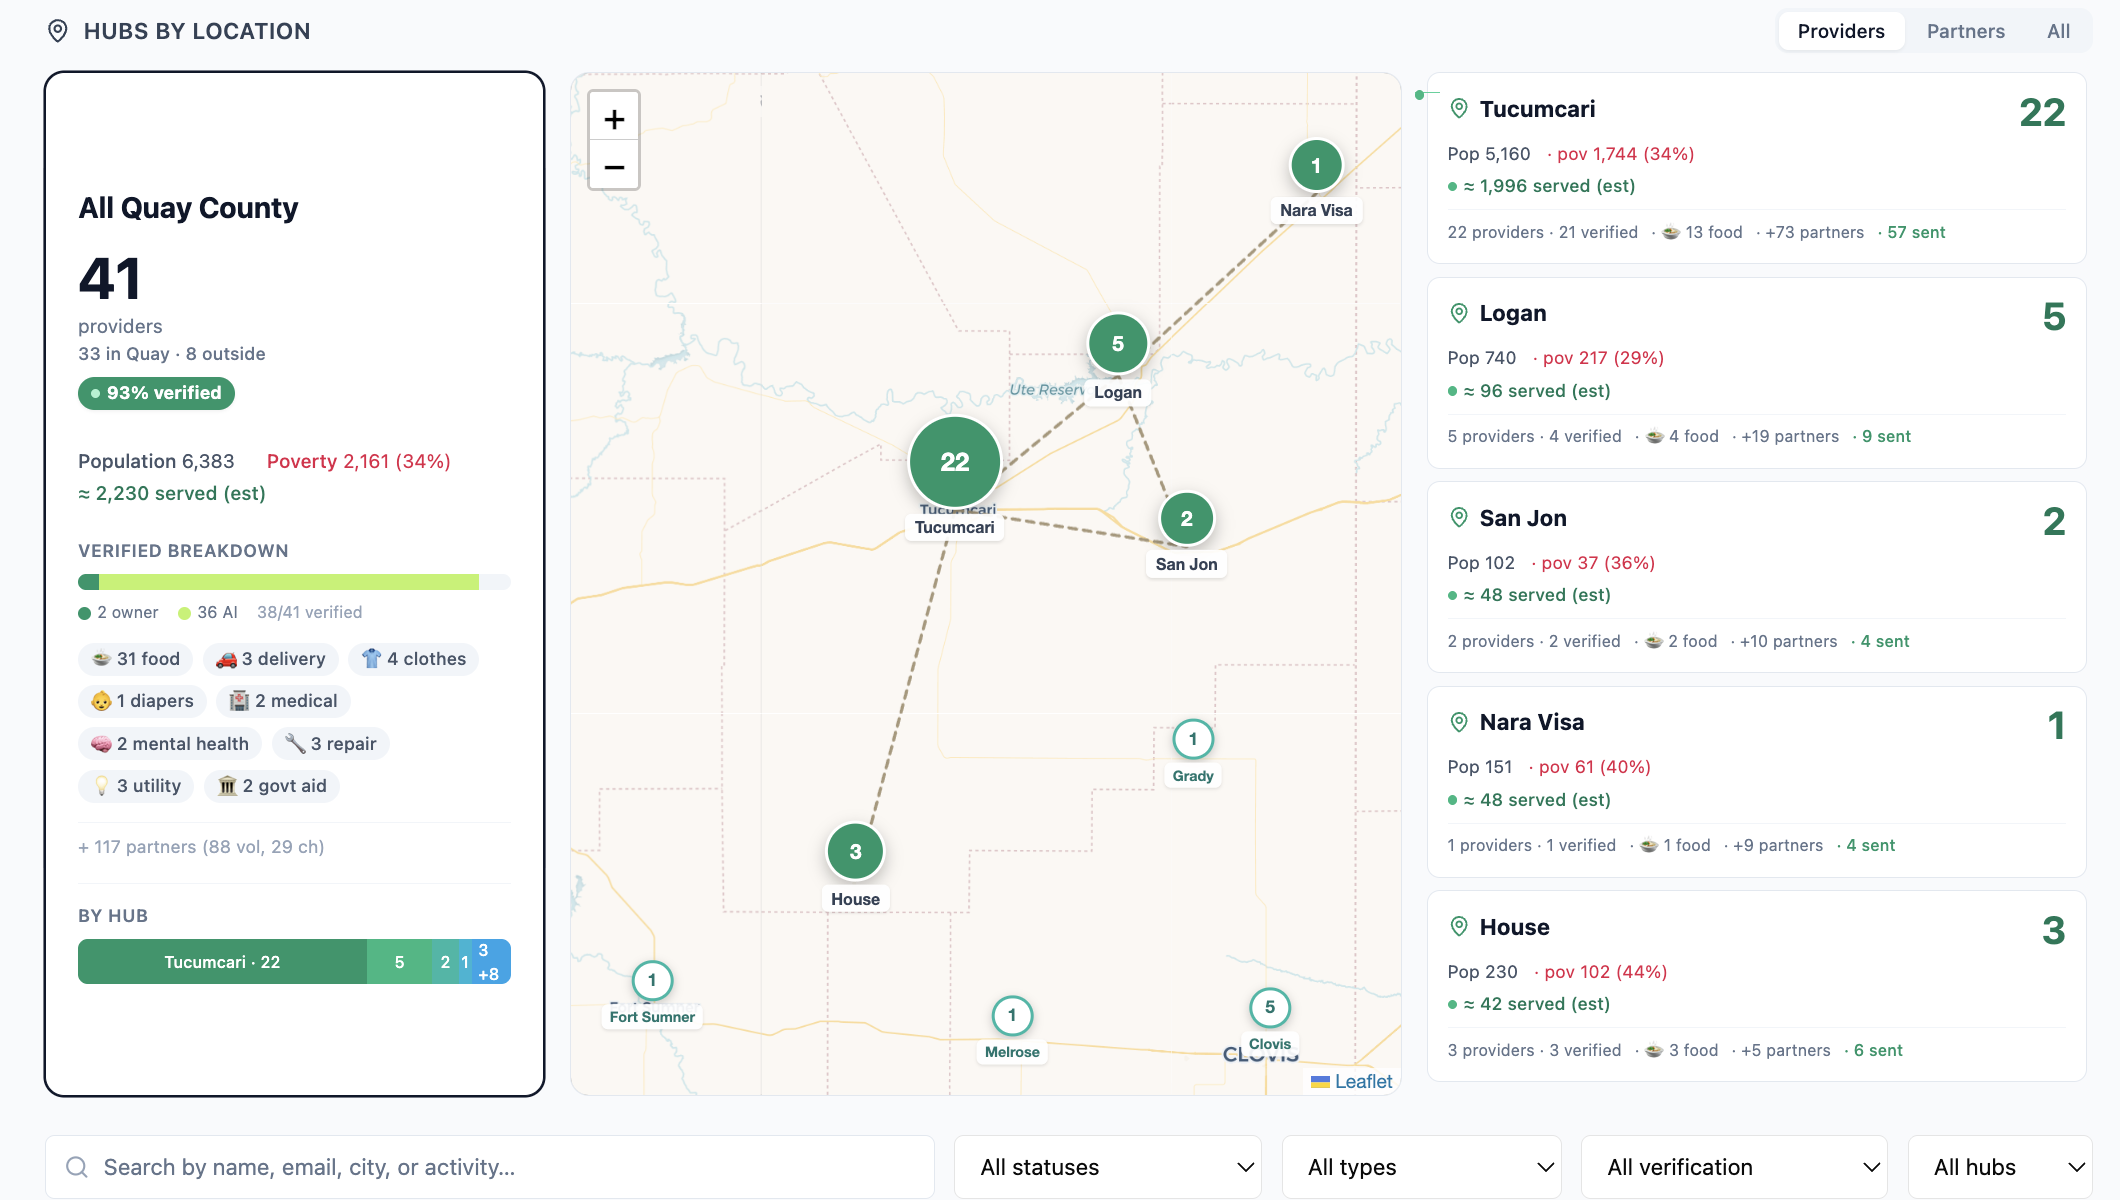Click the Tucumcari map label
The image size is (2120, 1200).
(x=955, y=527)
